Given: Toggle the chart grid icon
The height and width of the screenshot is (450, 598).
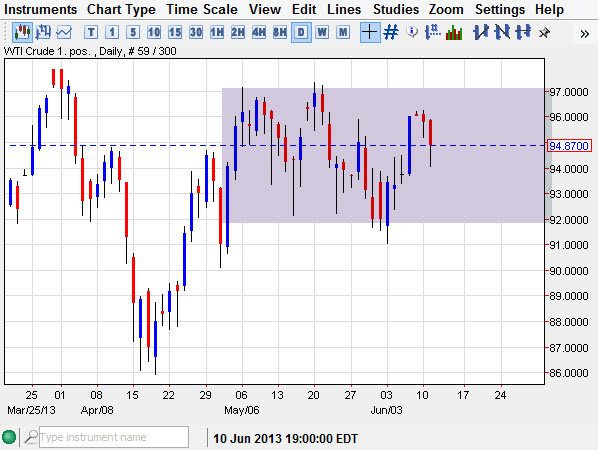Looking at the screenshot, I should [x=391, y=32].
